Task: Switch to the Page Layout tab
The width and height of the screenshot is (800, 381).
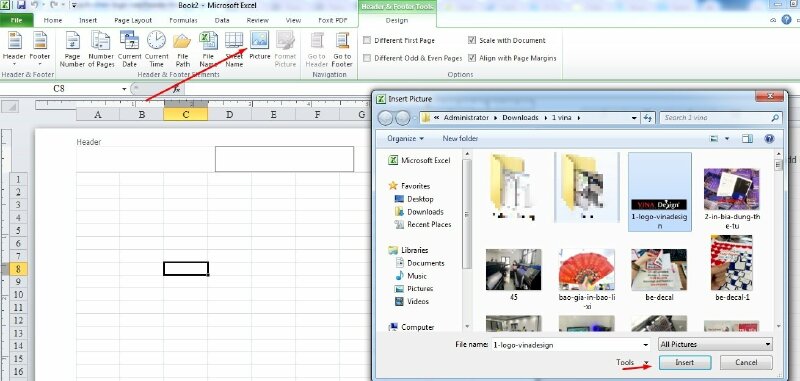Action: [133, 20]
